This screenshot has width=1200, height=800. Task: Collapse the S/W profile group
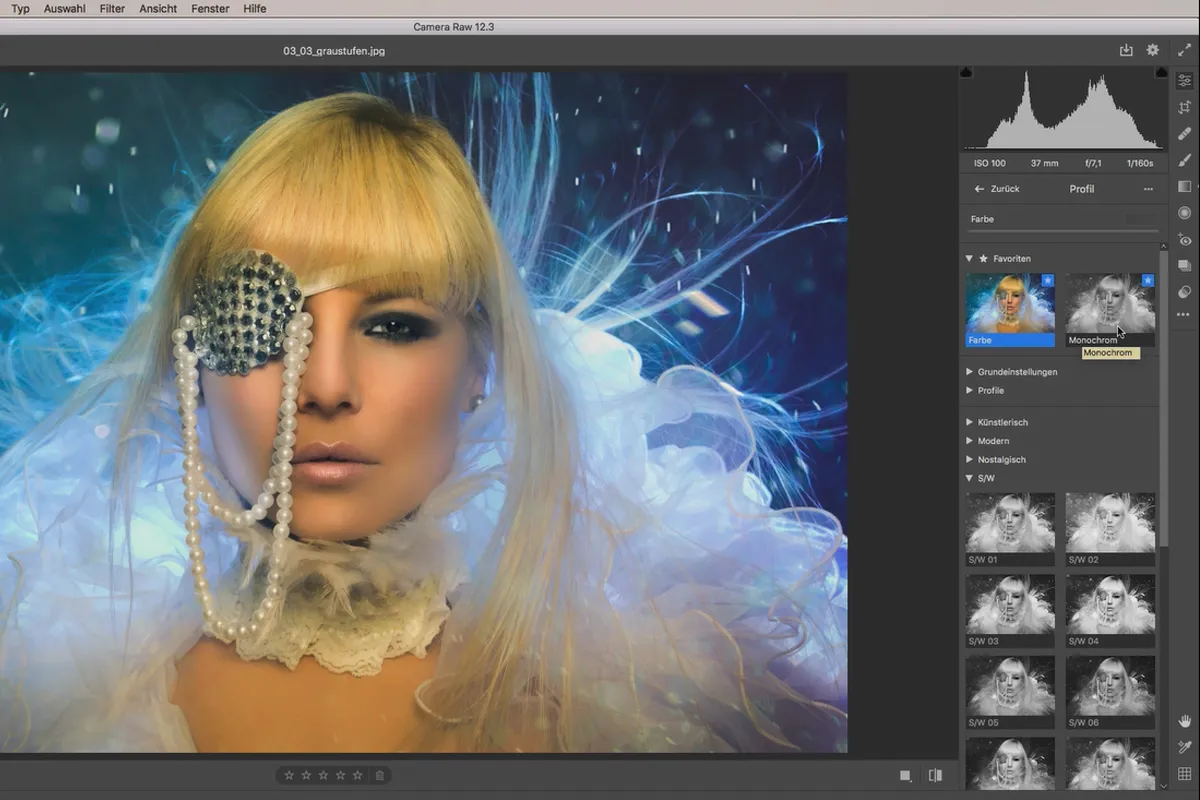coord(969,478)
